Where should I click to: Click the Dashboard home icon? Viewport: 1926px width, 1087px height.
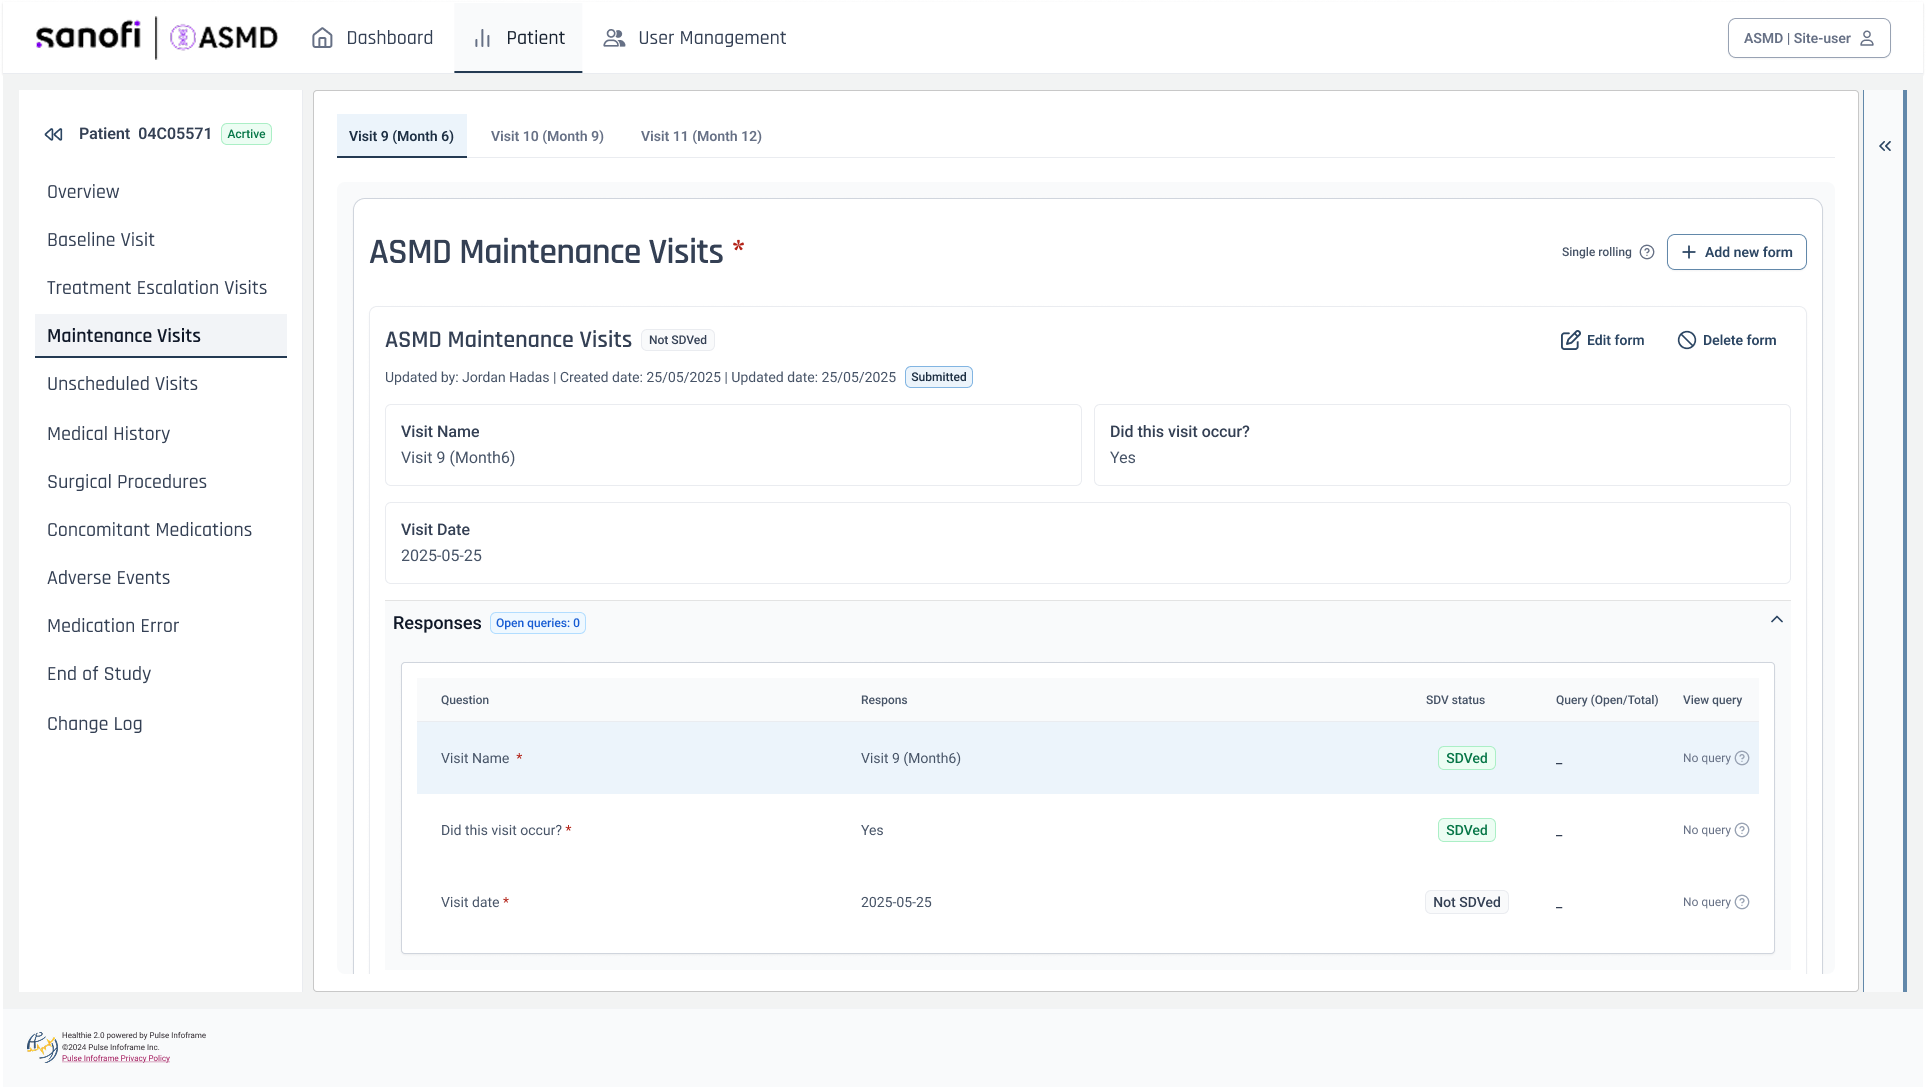[x=322, y=38]
